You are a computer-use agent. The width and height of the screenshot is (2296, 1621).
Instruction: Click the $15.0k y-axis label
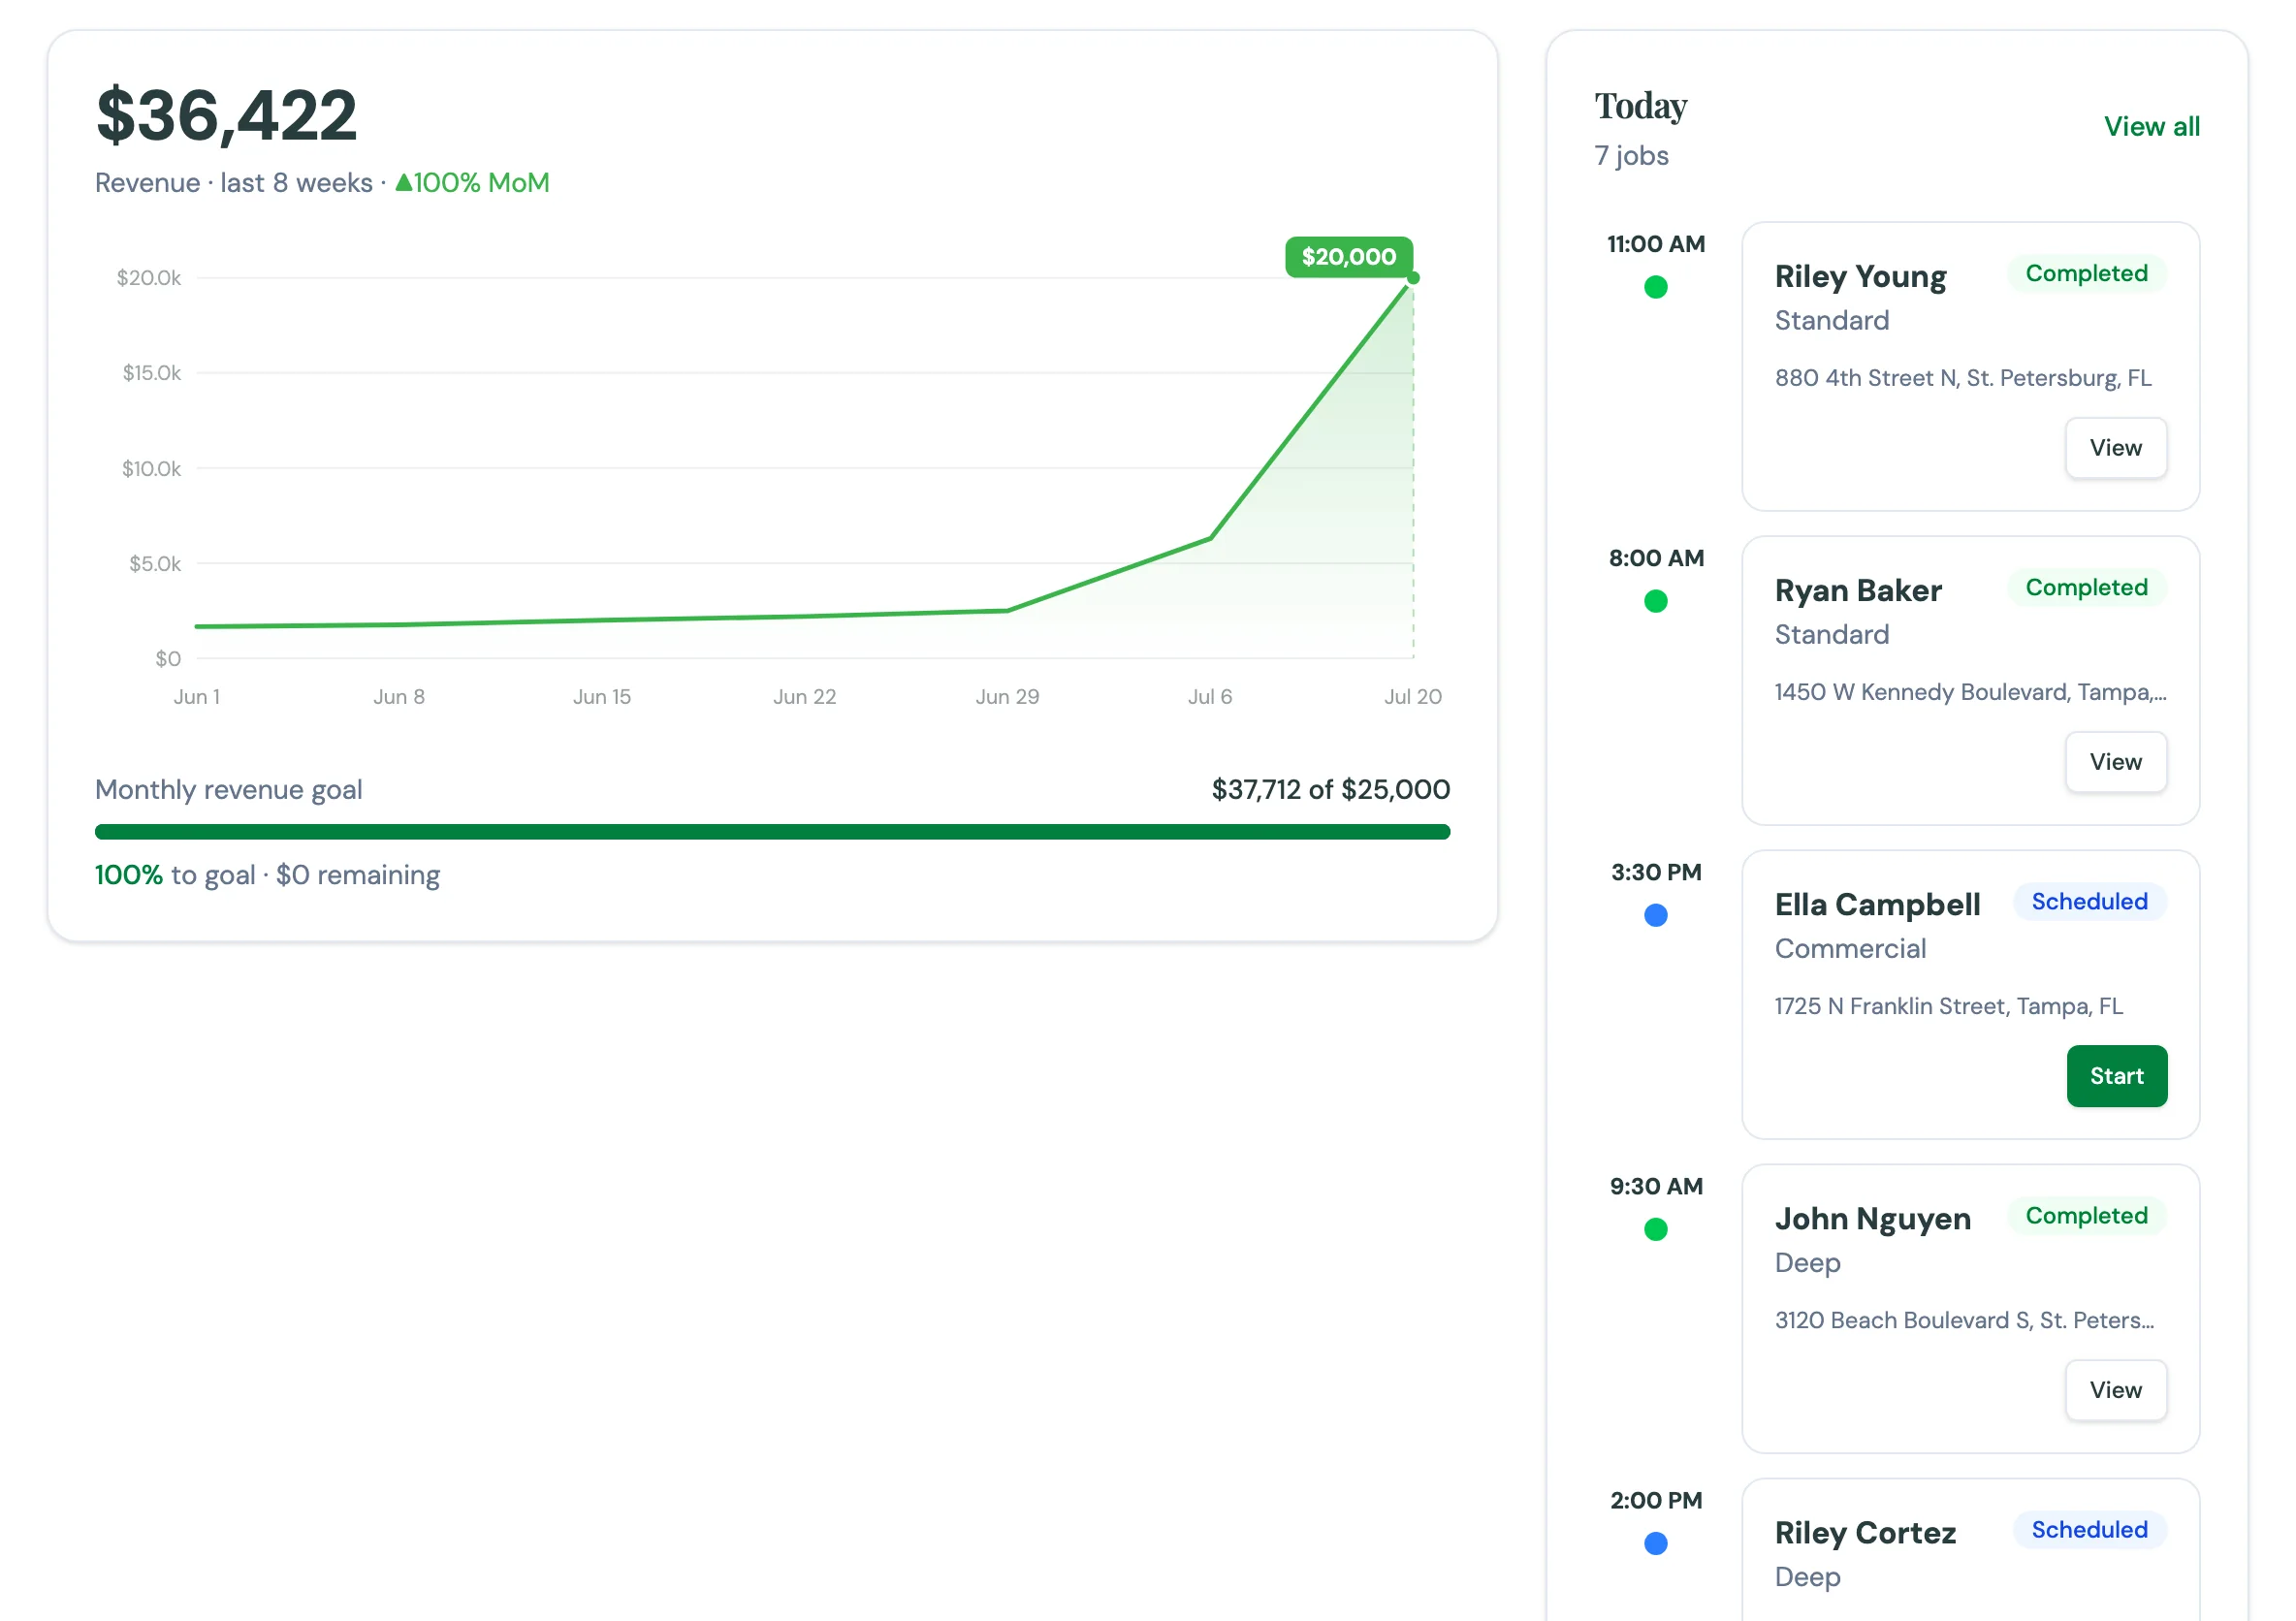point(151,373)
